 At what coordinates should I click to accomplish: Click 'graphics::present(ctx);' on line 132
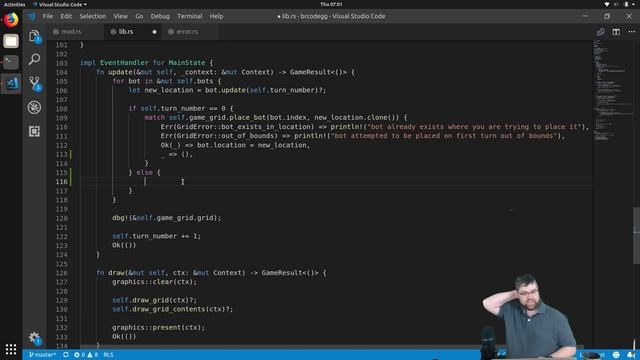coord(158,327)
